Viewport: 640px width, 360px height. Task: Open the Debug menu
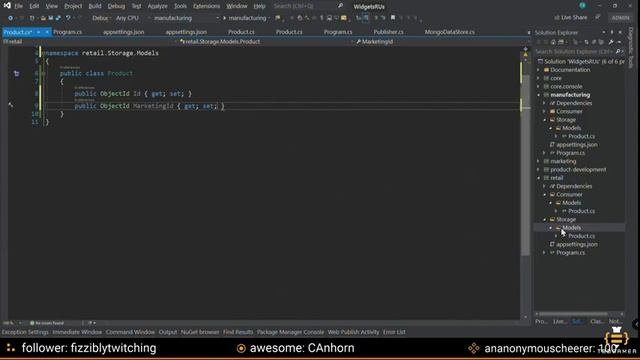tap(116, 6)
